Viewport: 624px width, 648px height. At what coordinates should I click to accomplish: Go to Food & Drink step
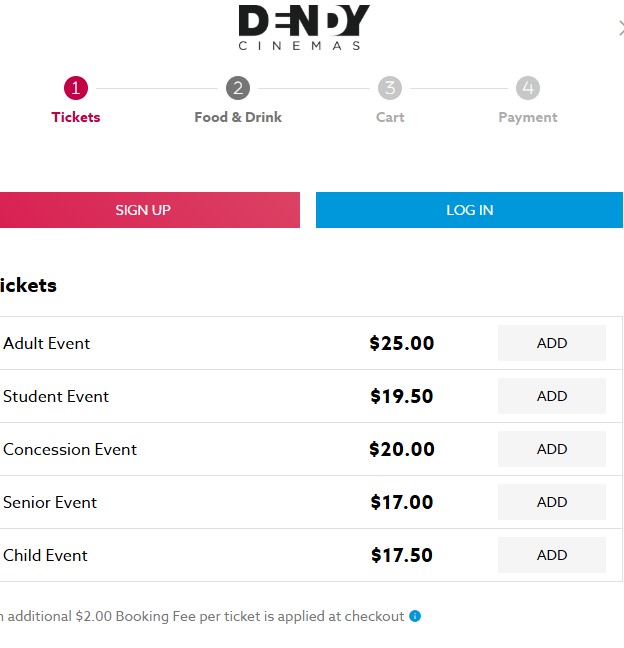pos(238,117)
